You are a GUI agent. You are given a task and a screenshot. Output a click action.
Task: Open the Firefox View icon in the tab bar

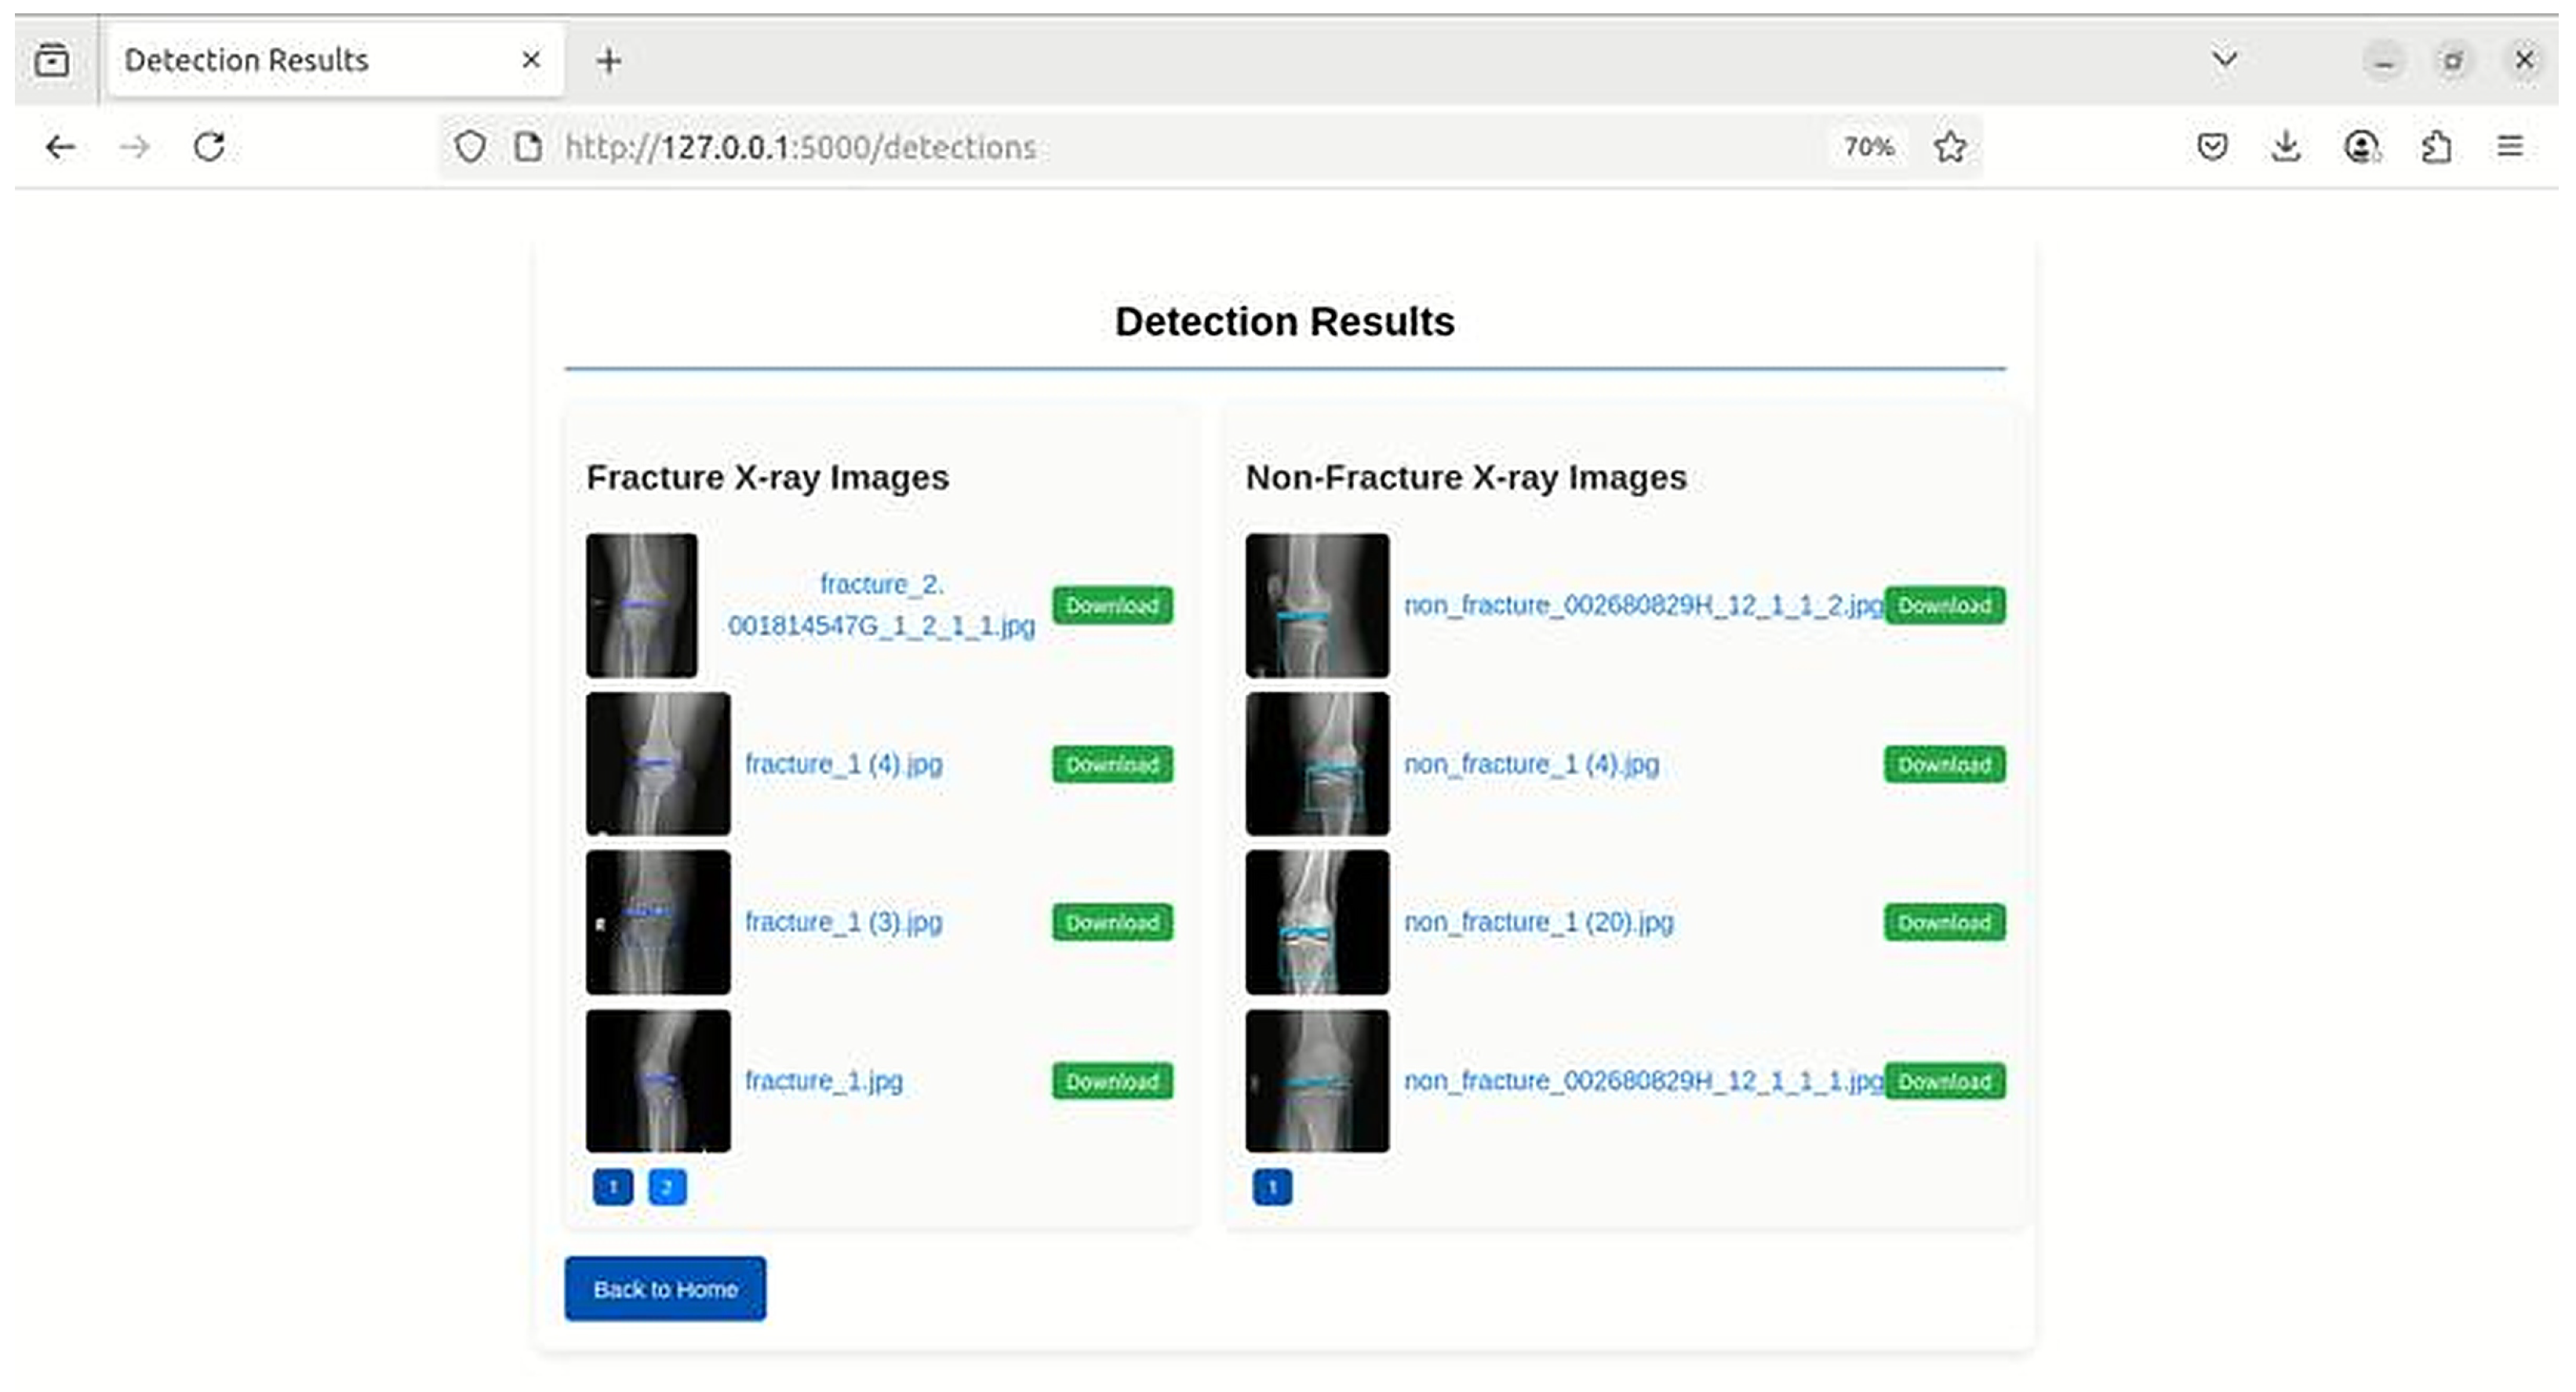point(52,60)
